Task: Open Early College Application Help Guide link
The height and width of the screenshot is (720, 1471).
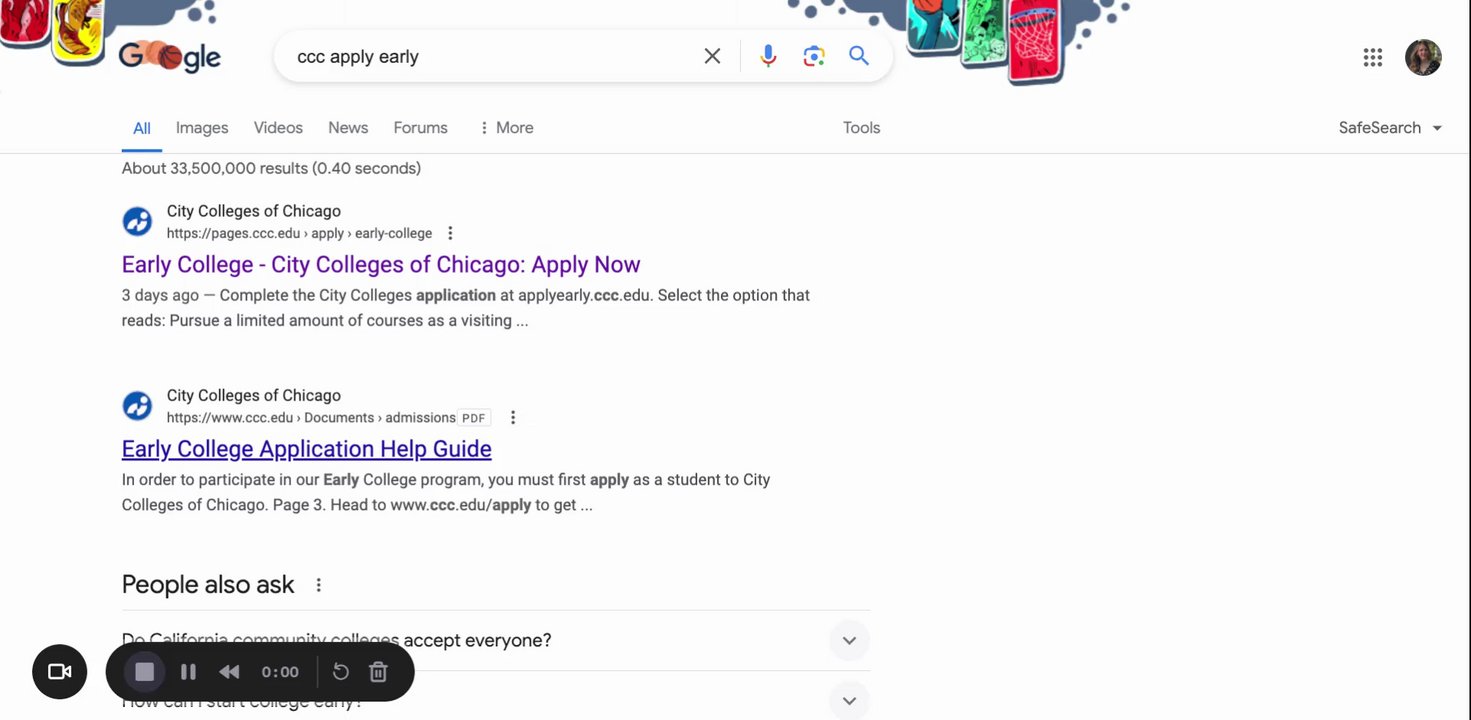Action: click(306, 449)
